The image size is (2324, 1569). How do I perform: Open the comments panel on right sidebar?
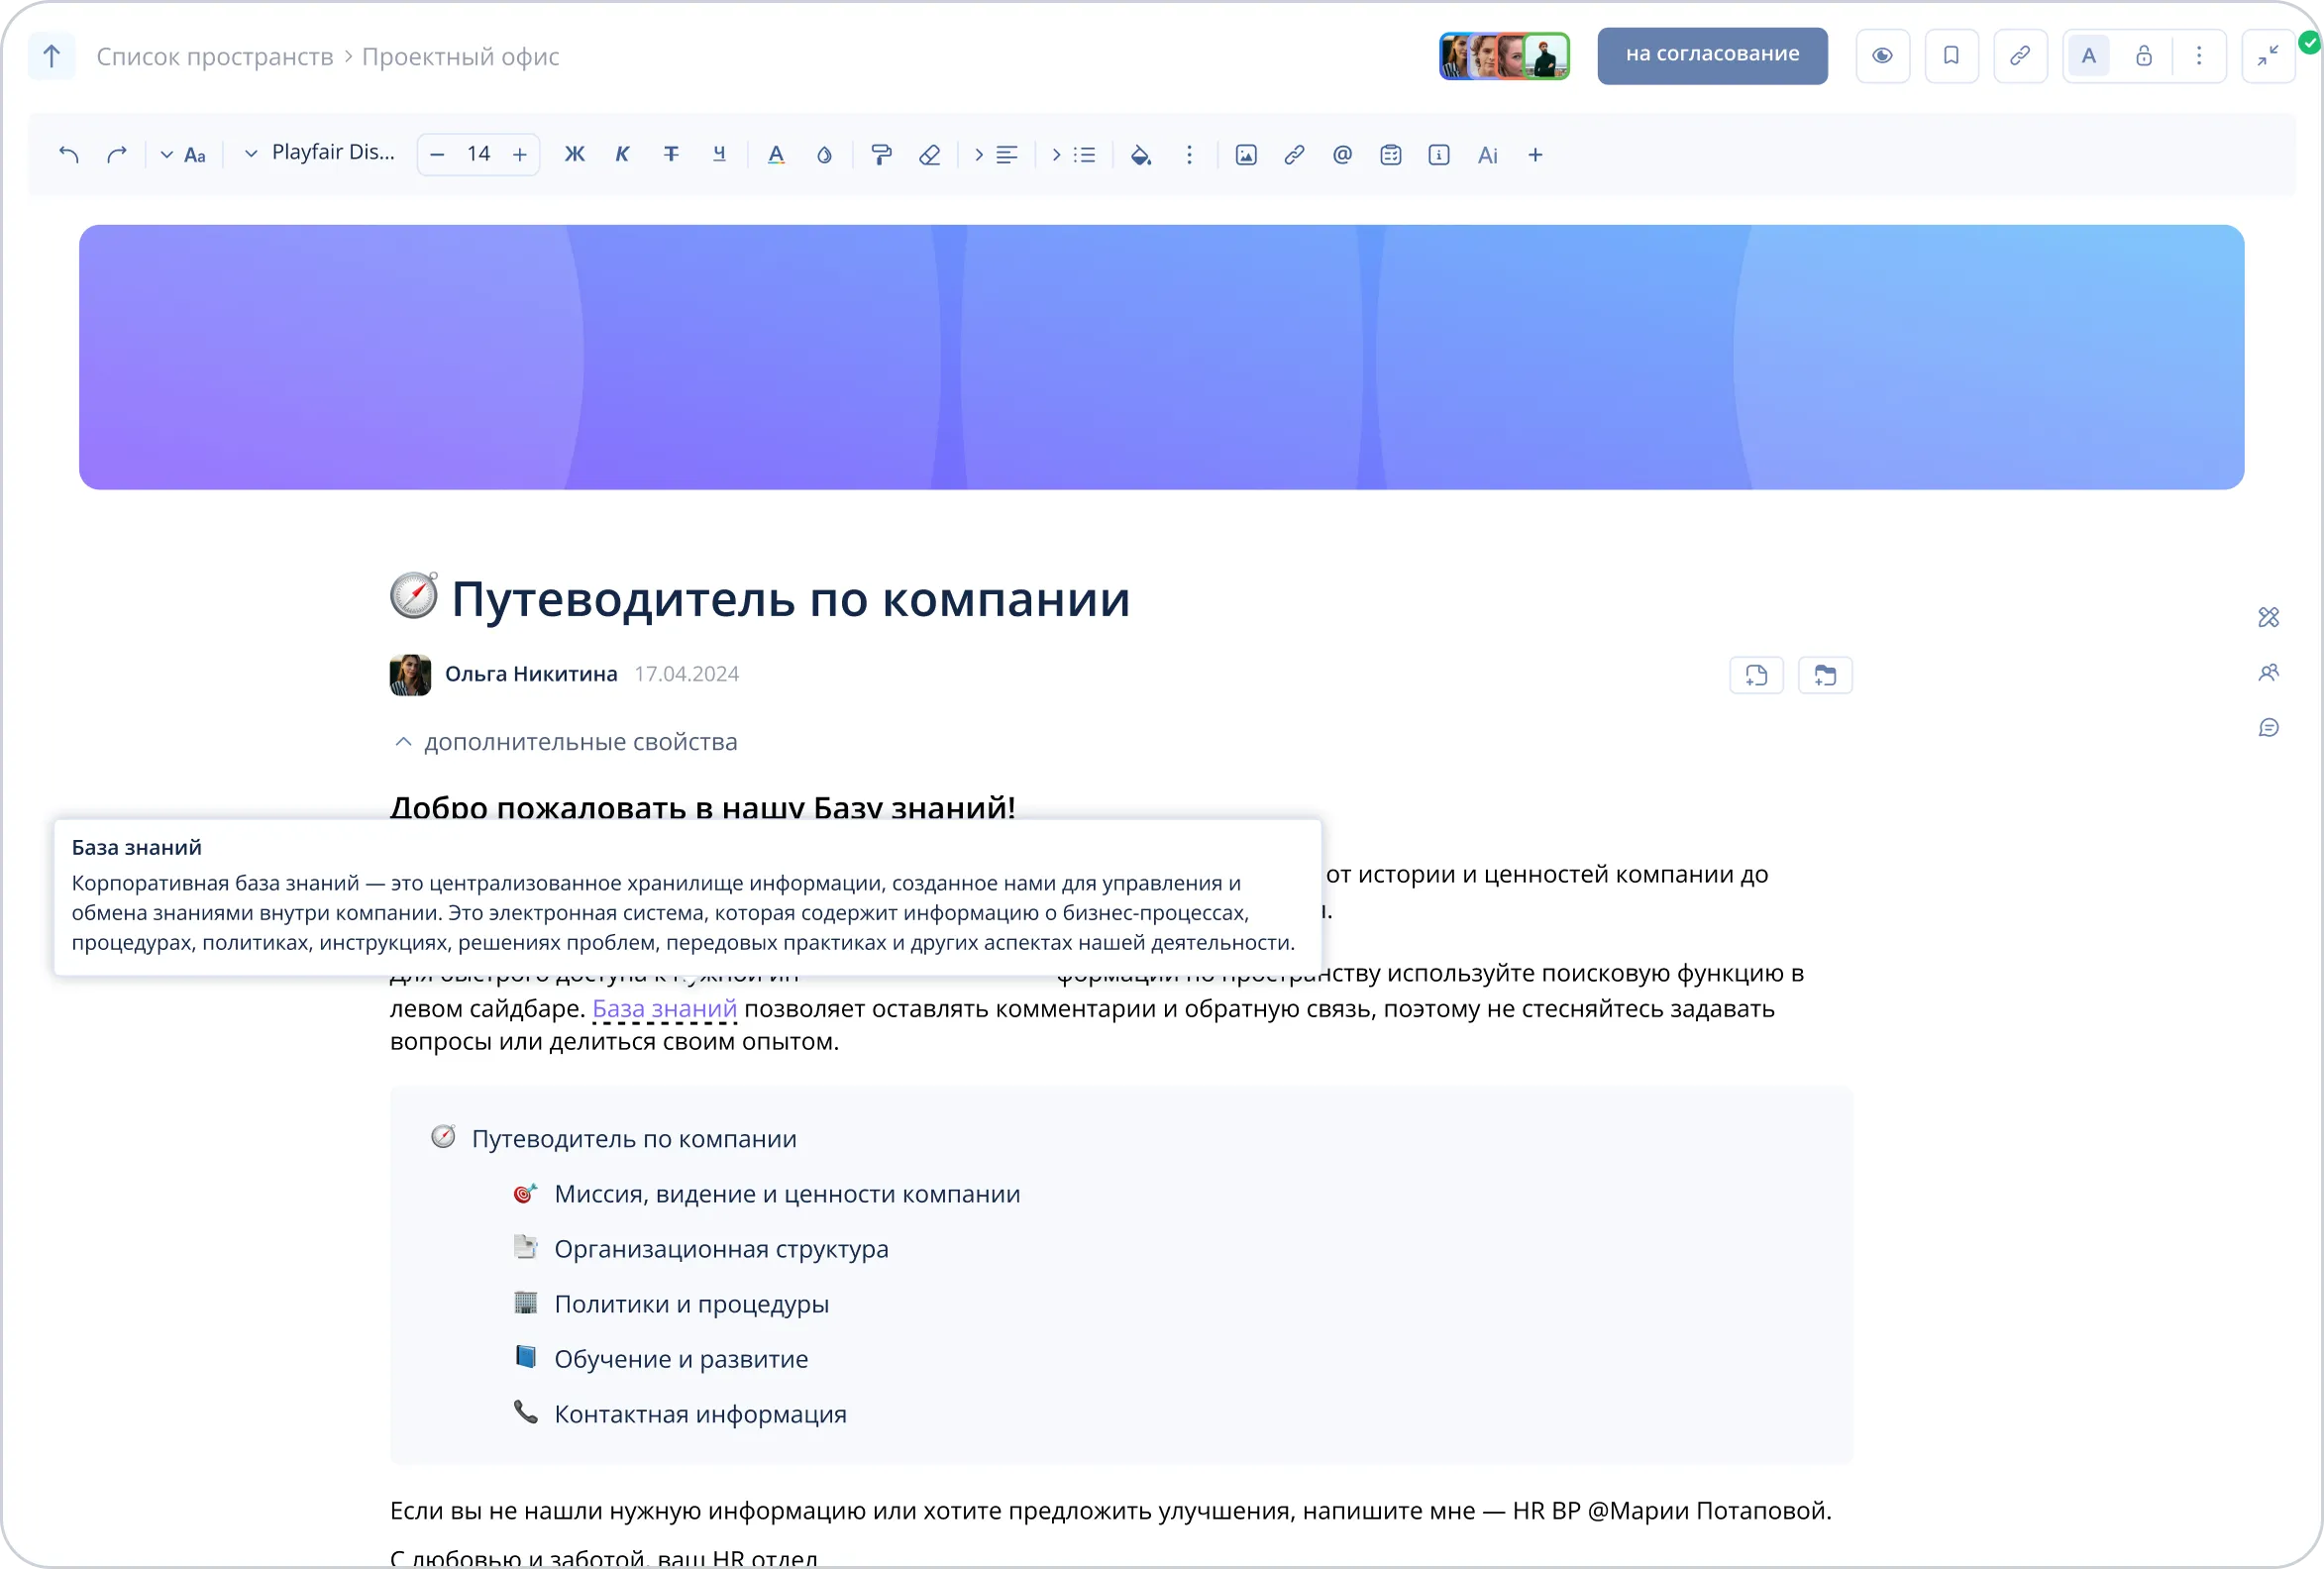[x=2268, y=728]
